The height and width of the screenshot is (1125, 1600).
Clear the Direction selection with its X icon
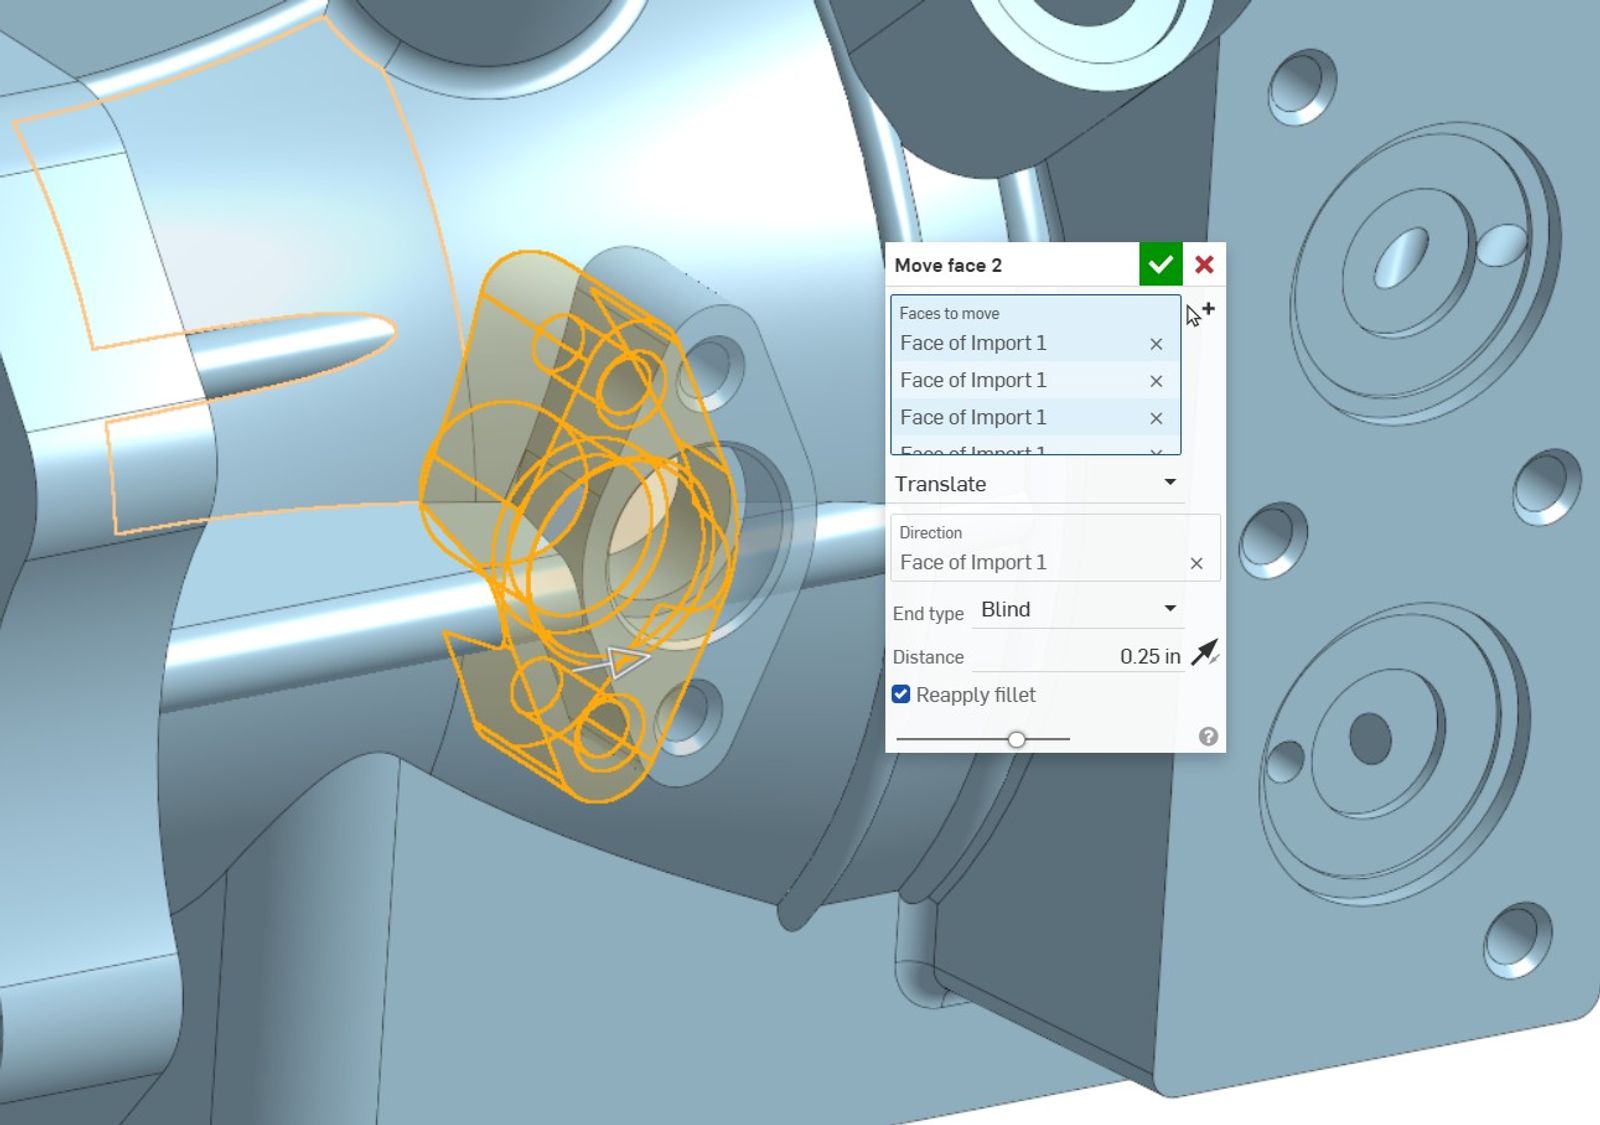[x=1197, y=563]
